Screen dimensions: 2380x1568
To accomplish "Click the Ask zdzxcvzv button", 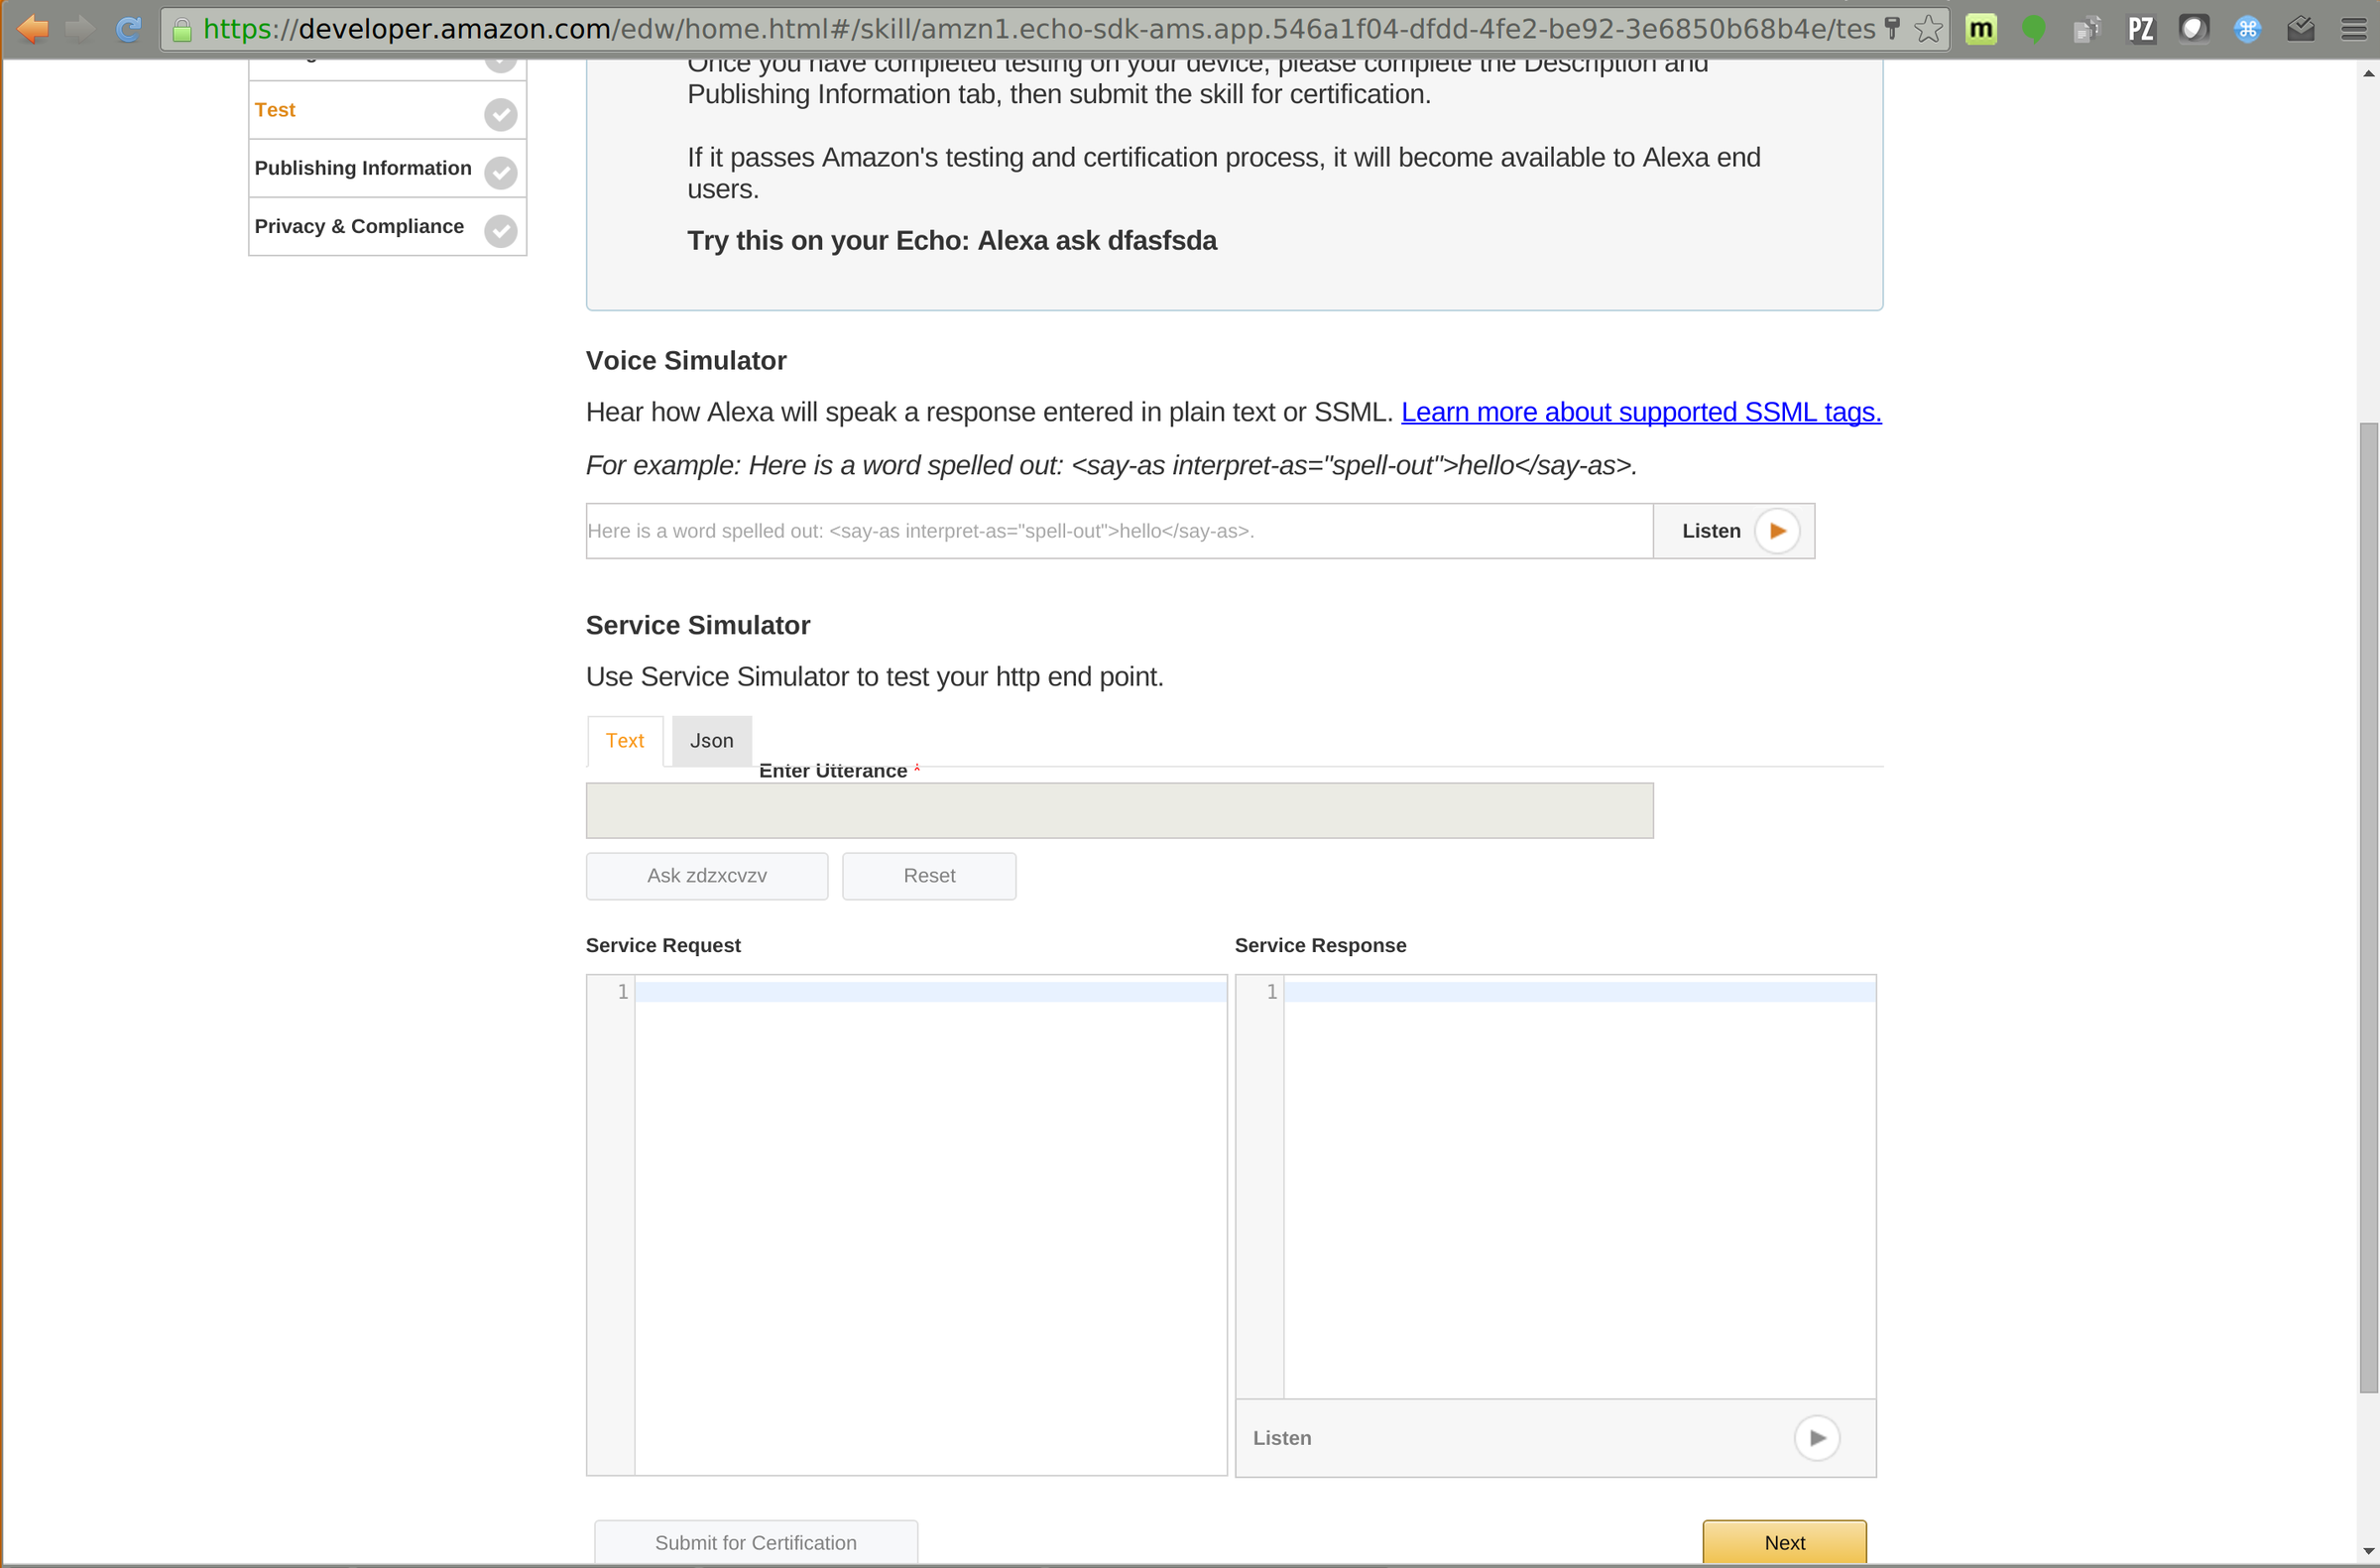I will pyautogui.click(x=707, y=876).
